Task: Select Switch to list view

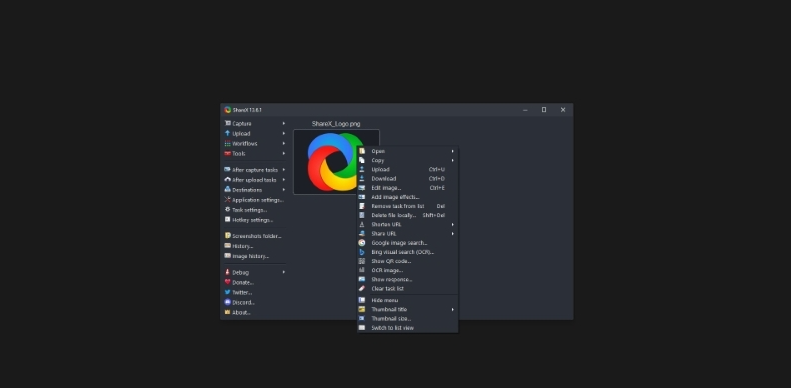Action: click(407, 328)
